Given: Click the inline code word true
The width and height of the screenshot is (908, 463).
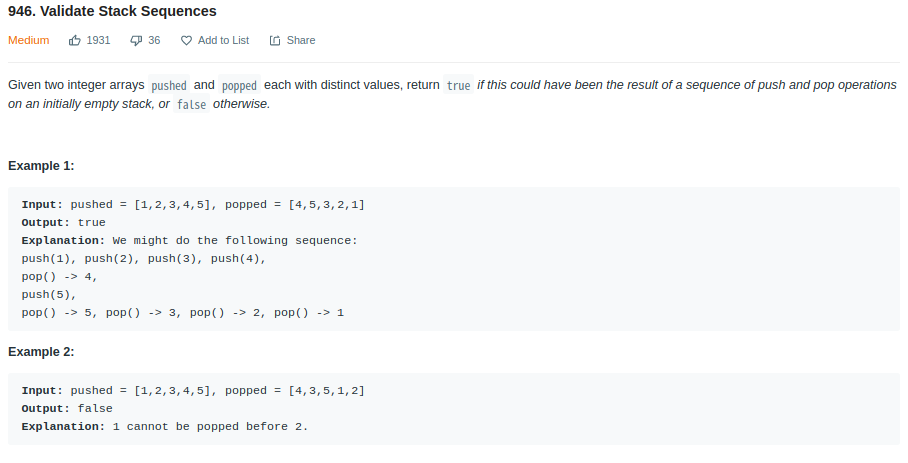Looking at the screenshot, I should click(459, 85).
